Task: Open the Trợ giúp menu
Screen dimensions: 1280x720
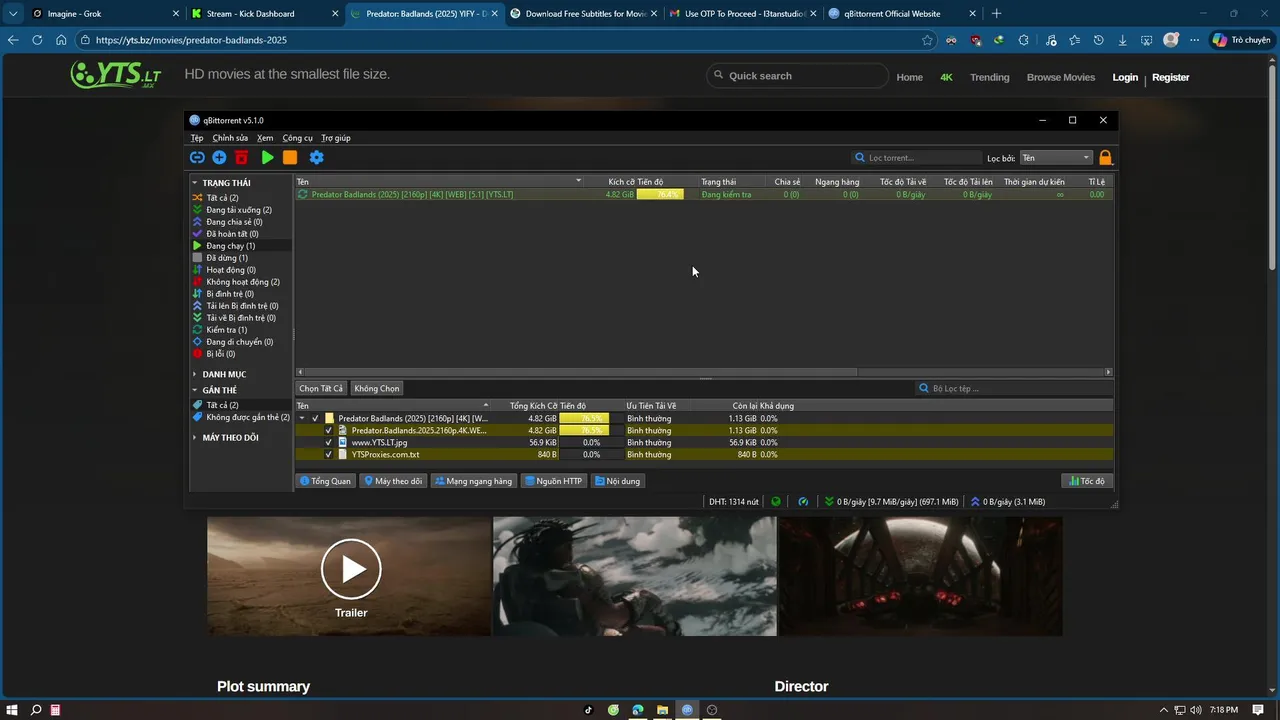Action: click(x=336, y=138)
